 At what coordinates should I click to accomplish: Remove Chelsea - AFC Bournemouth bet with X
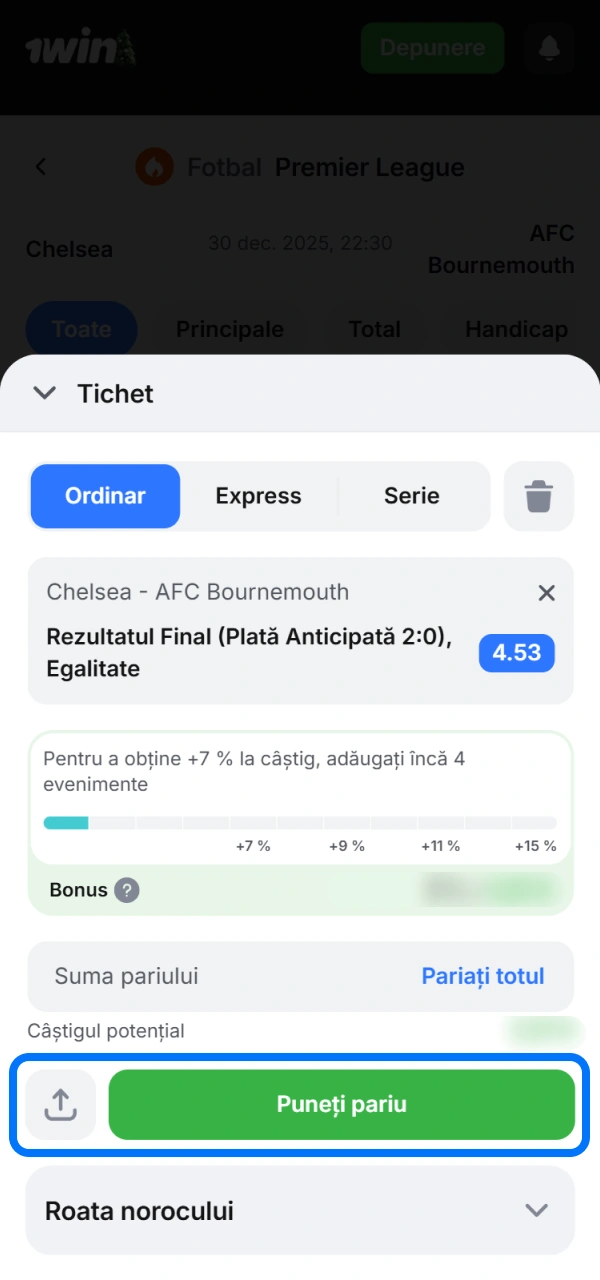click(546, 593)
